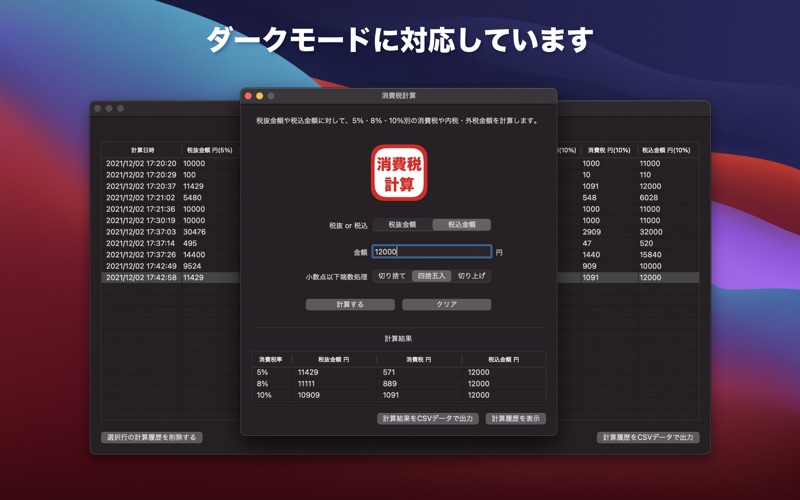Click the 計算日時 column header
Image resolution: width=800 pixels, height=500 pixels.
[142, 150]
